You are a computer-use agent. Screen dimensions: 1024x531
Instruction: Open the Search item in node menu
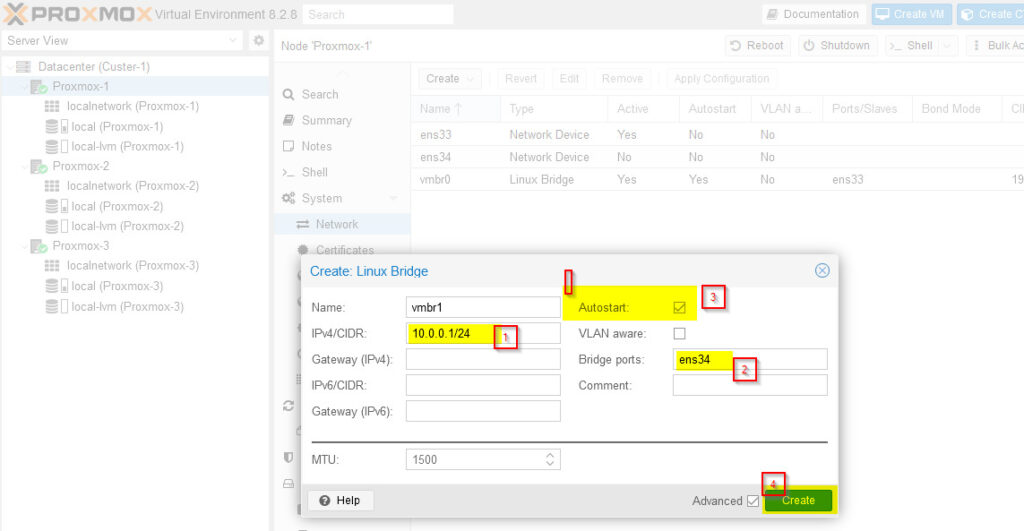coord(342,95)
